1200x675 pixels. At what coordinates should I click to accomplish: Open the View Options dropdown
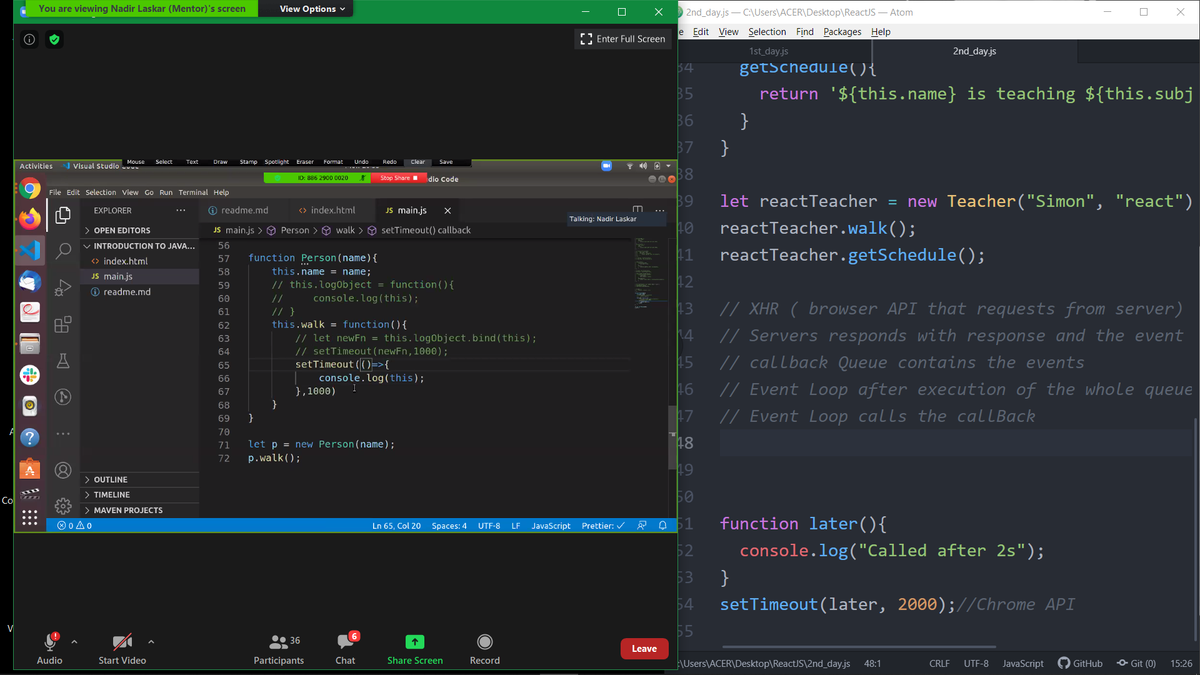click(x=306, y=8)
